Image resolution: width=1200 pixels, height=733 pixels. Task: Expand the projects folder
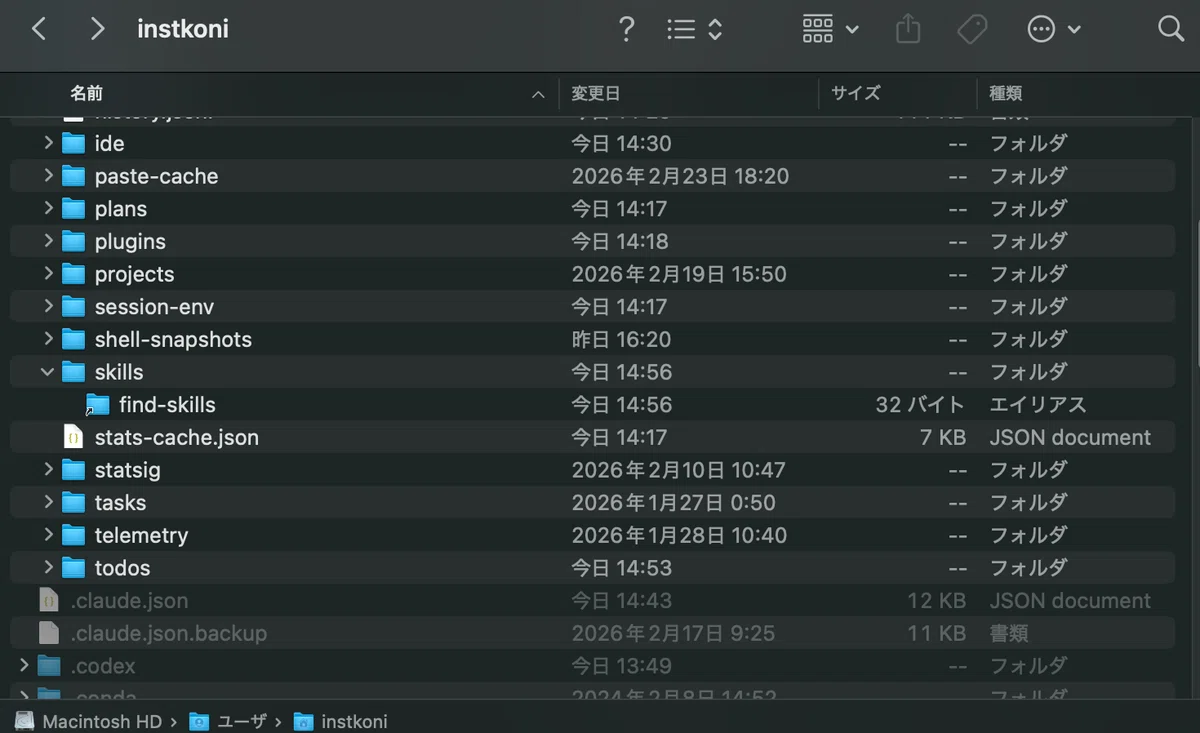pyautogui.click(x=48, y=274)
